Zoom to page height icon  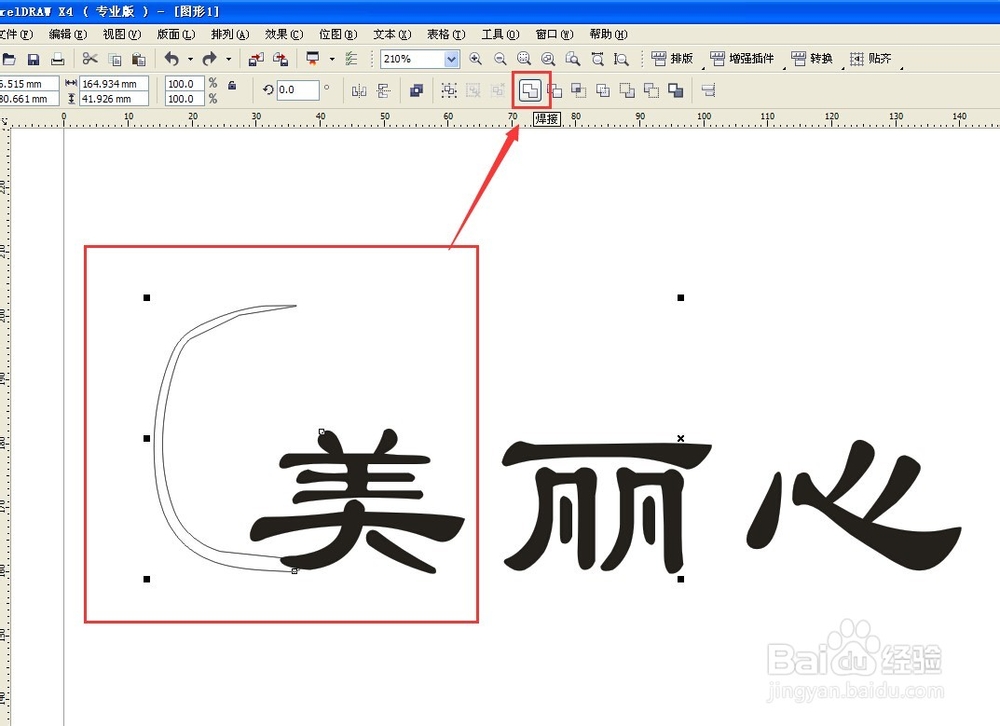(621, 59)
